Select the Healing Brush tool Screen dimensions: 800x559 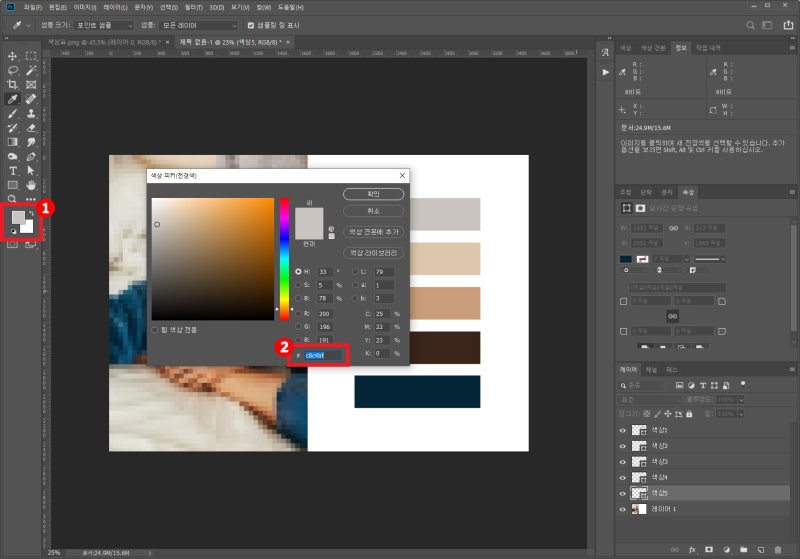[31, 99]
